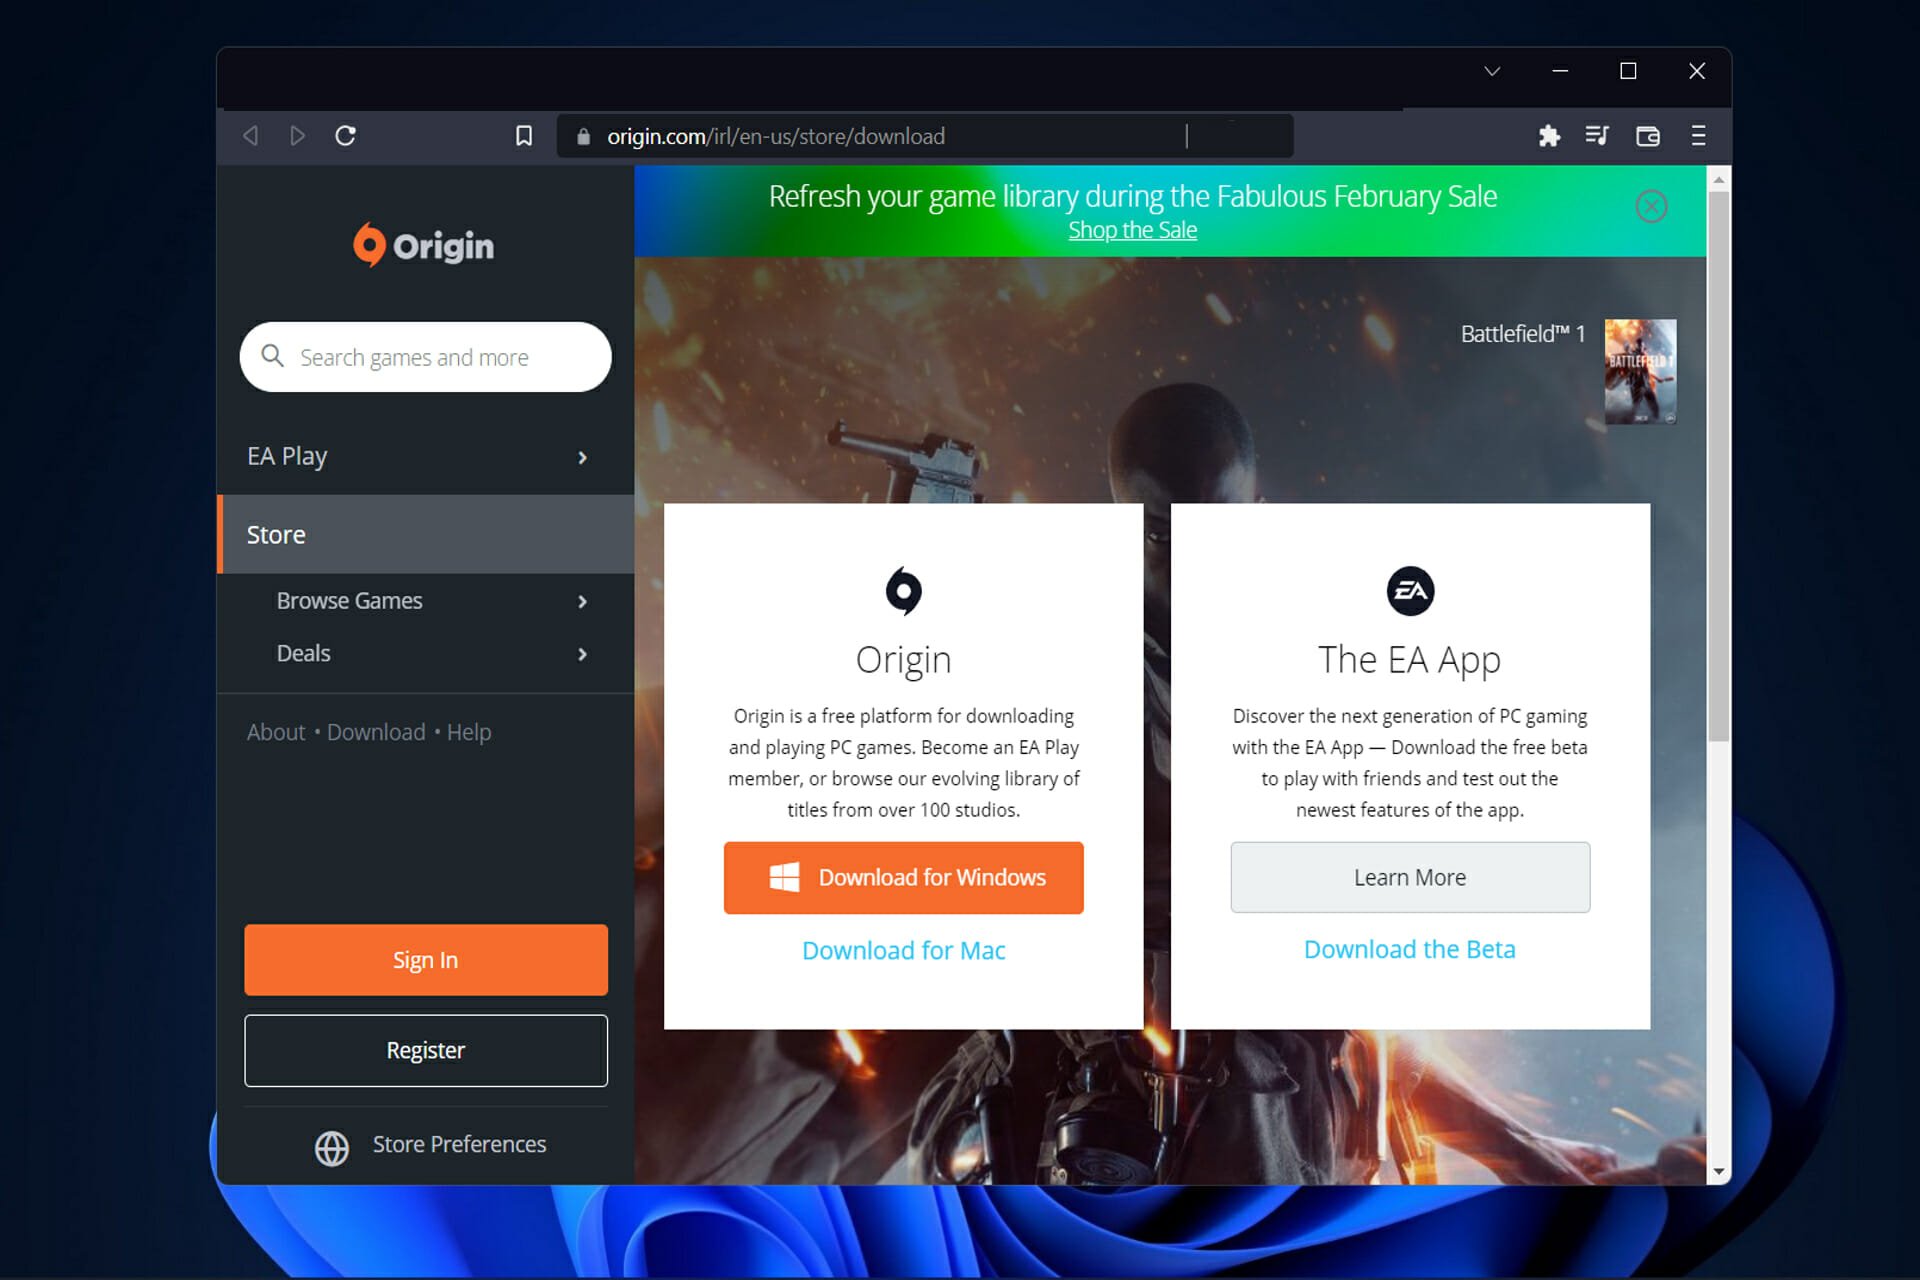This screenshot has width=1920, height=1280.
Task: Click the Battlefield 1 game thumbnail
Action: (x=1639, y=371)
